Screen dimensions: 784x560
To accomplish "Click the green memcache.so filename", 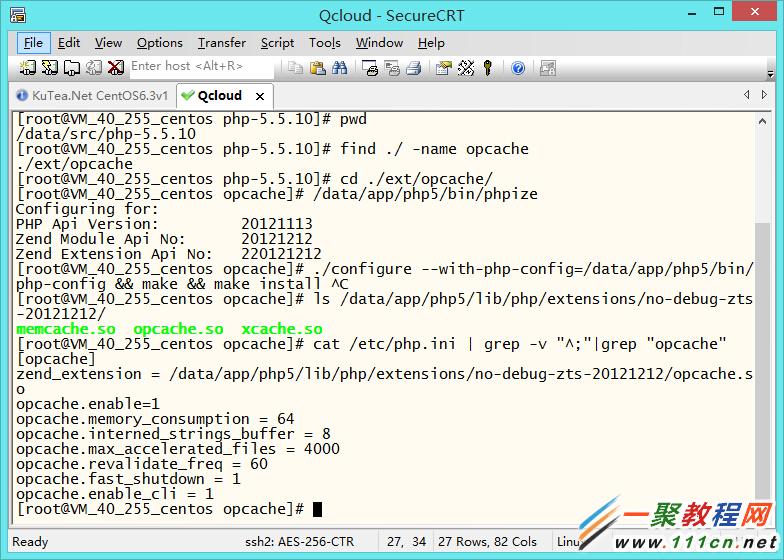I will 66,329.
